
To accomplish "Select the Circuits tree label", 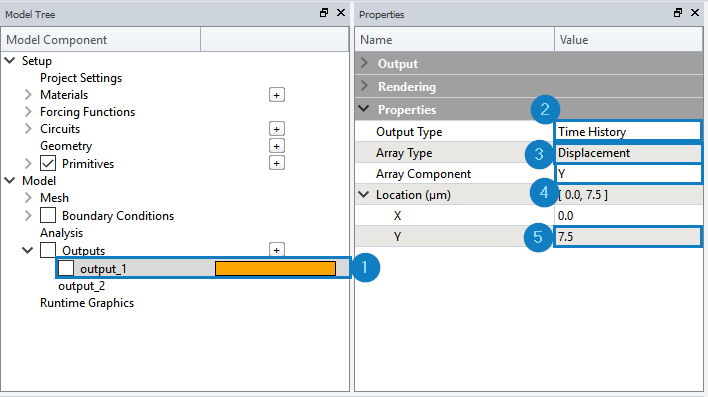I will point(60,129).
